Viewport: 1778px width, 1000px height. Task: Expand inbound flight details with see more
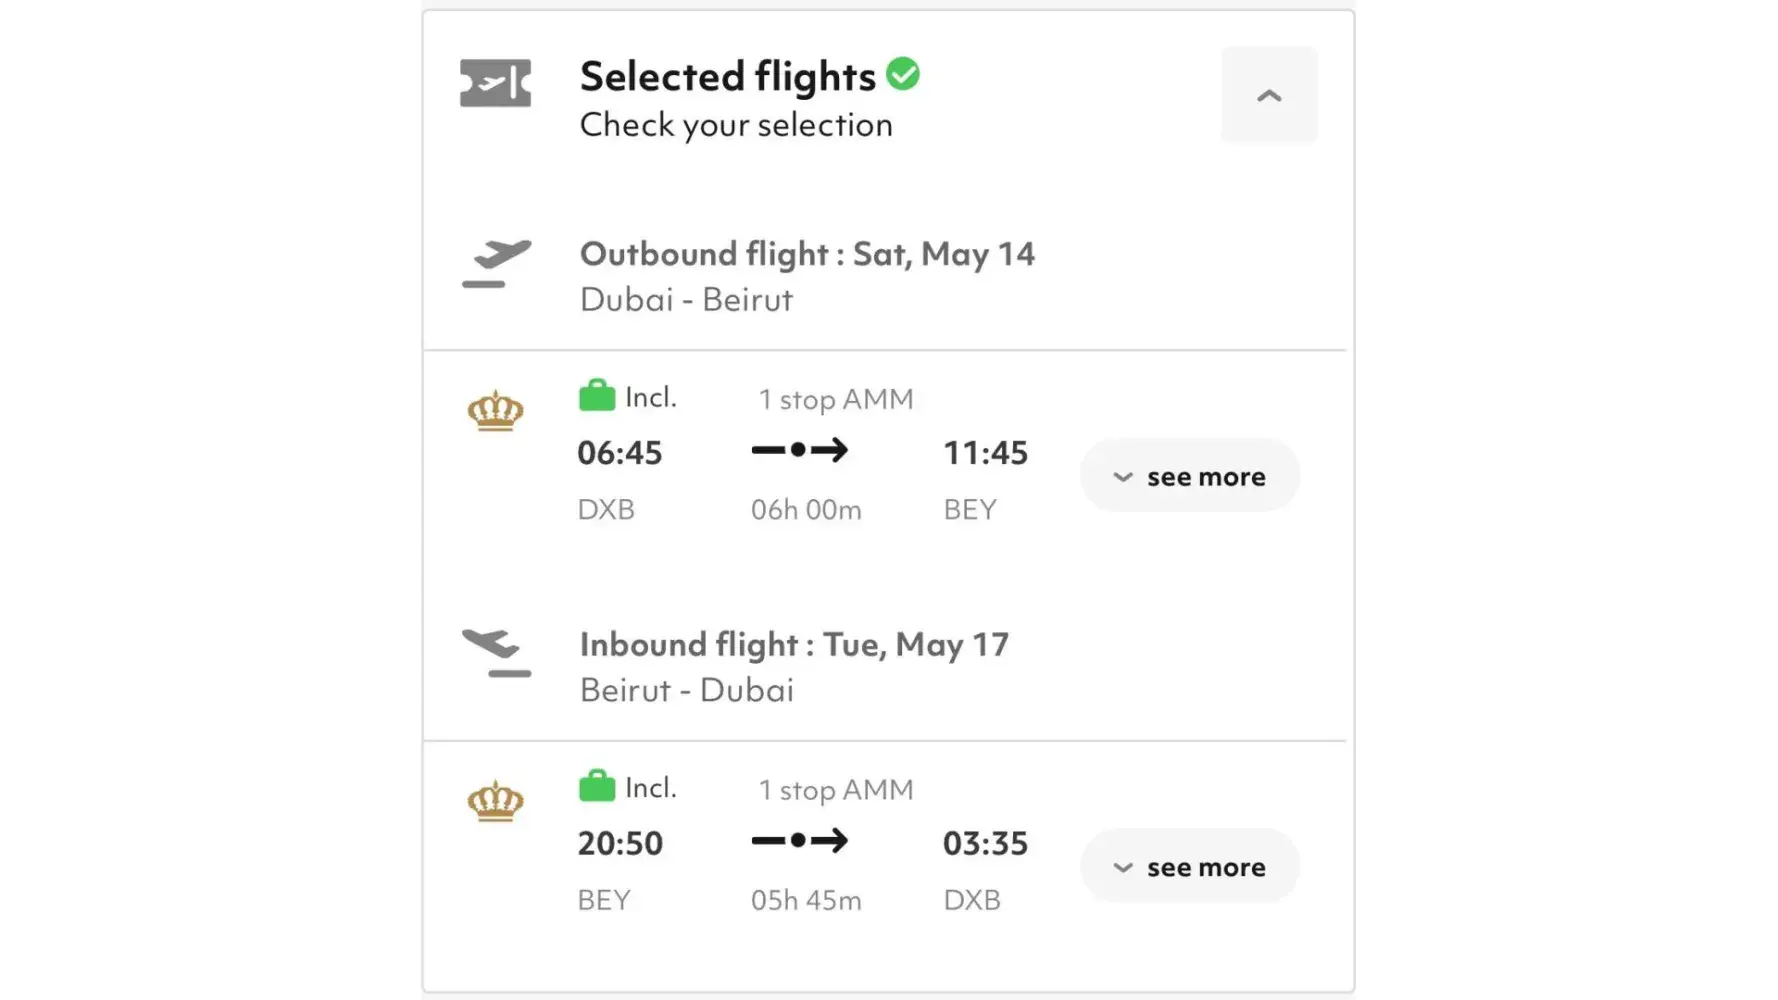1190,867
